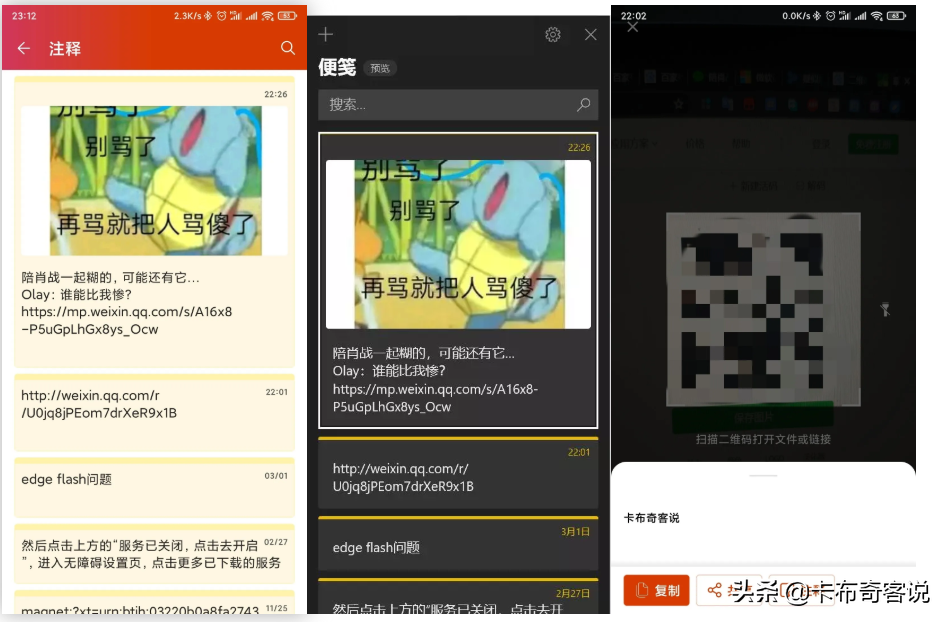Tap the Wi-Fi icon in the right phone's status bar
Image resolution: width=948 pixels, height=622 pixels.
click(x=877, y=16)
